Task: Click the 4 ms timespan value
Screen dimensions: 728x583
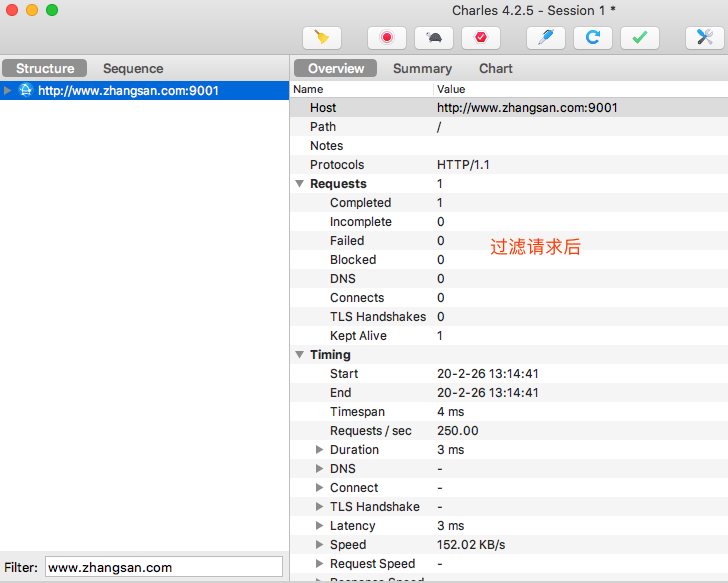Action: pyautogui.click(x=450, y=412)
